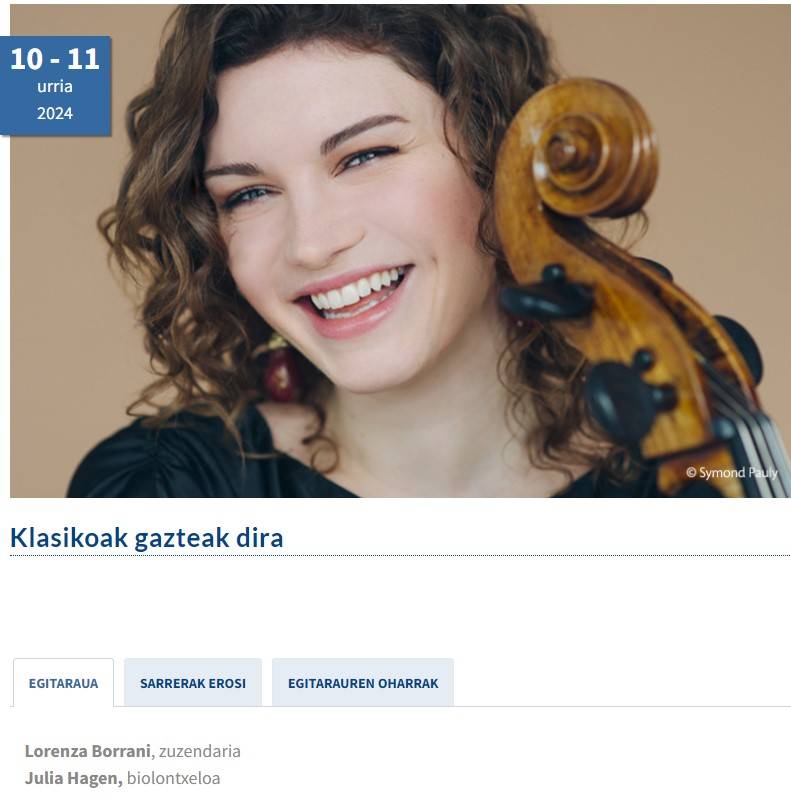Viewport: 791px width, 800px height.
Task: Click the Lorenza Borrani name
Action: click(x=88, y=751)
